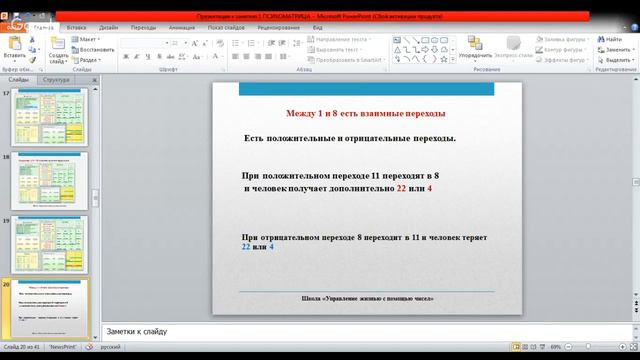Click the Arrange (Упорядочить) icon
Viewport: 640px width, 360px height.
475,43
